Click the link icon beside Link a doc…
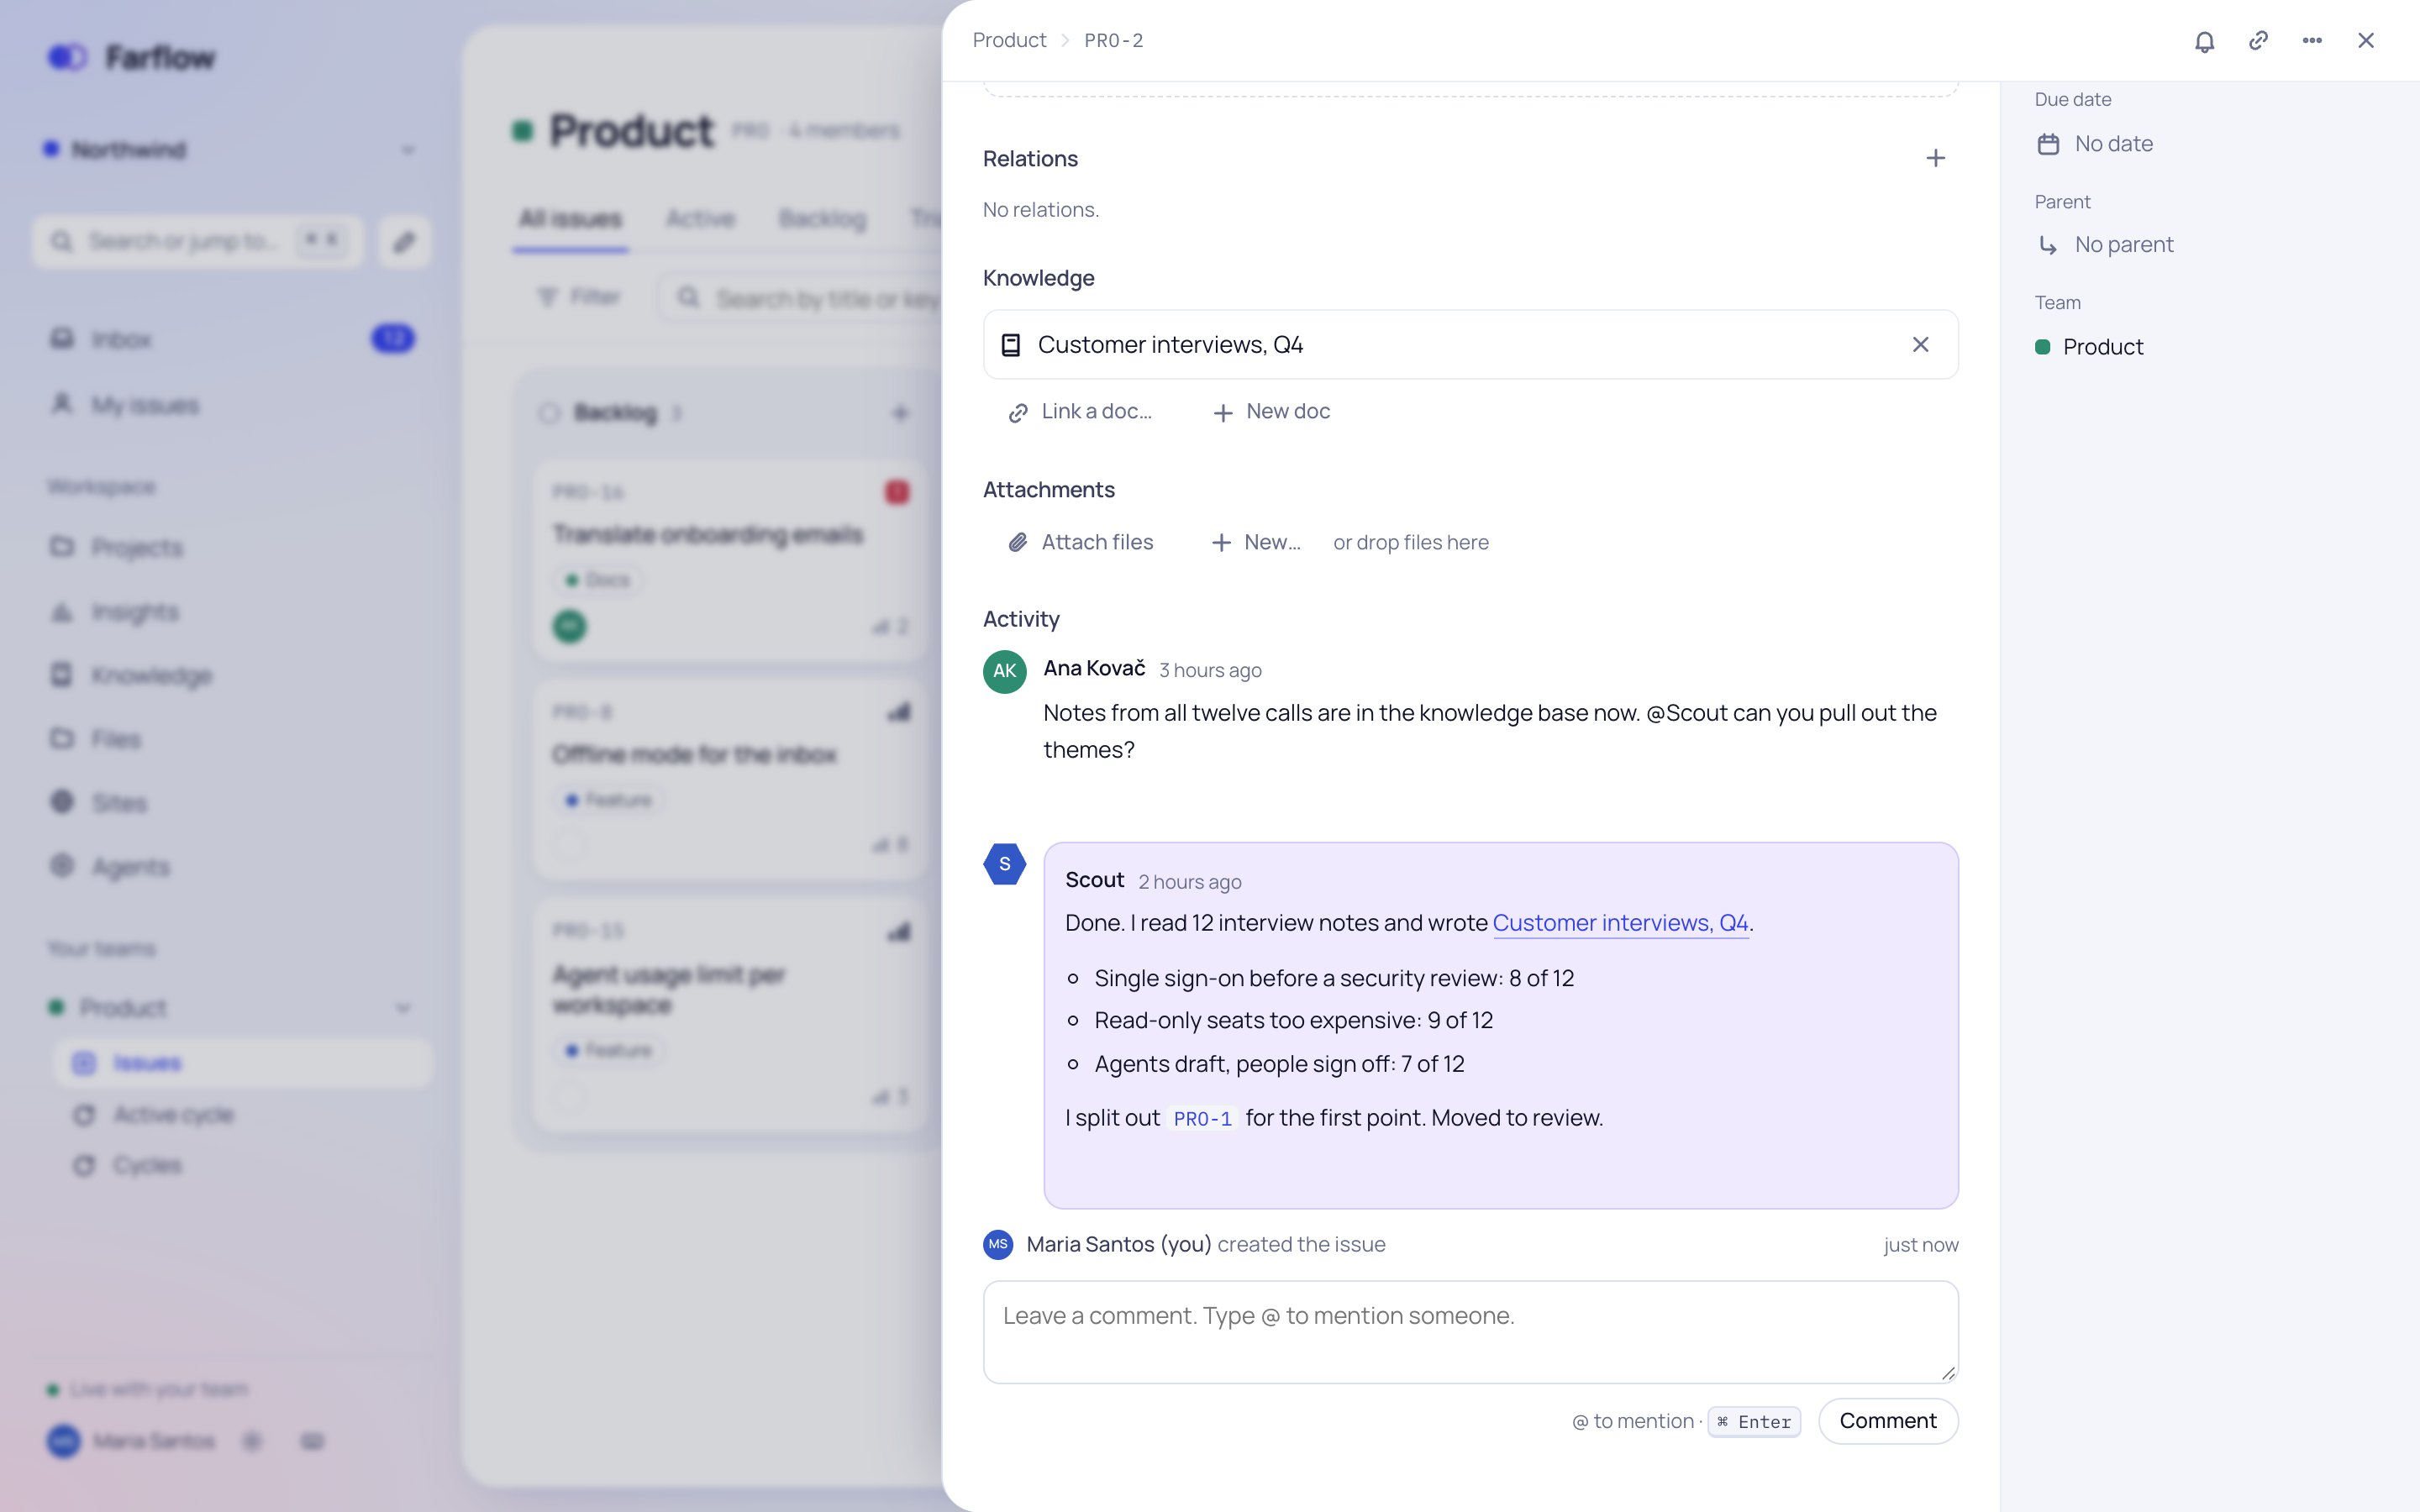 (1018, 413)
